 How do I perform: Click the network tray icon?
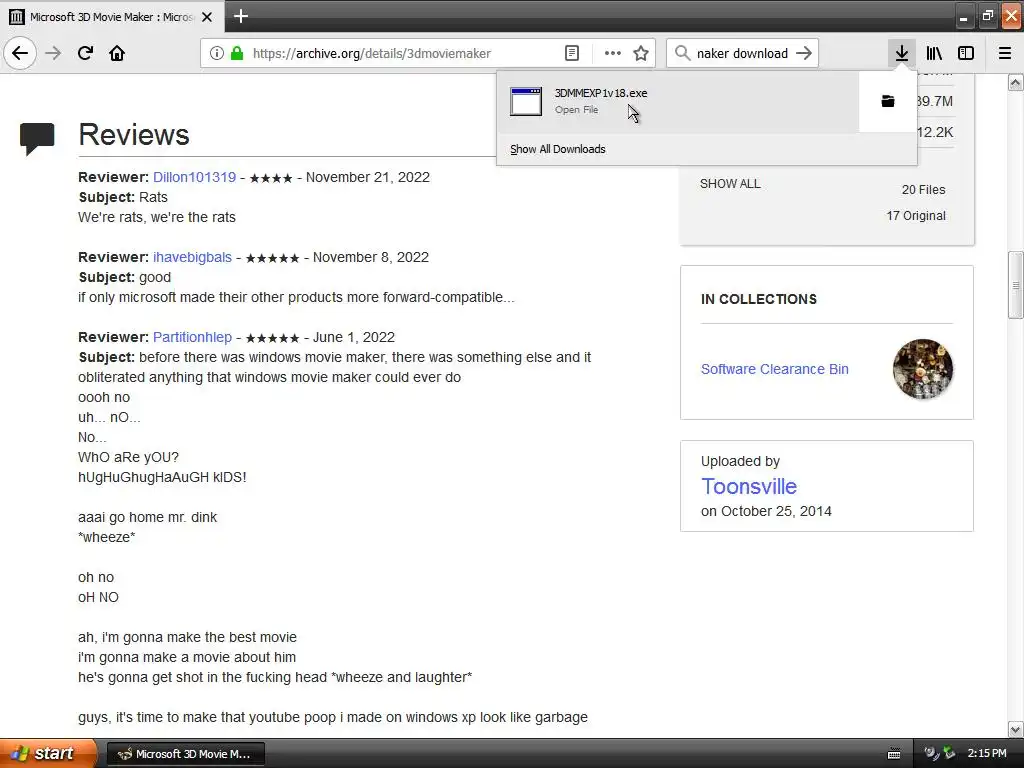[949, 754]
